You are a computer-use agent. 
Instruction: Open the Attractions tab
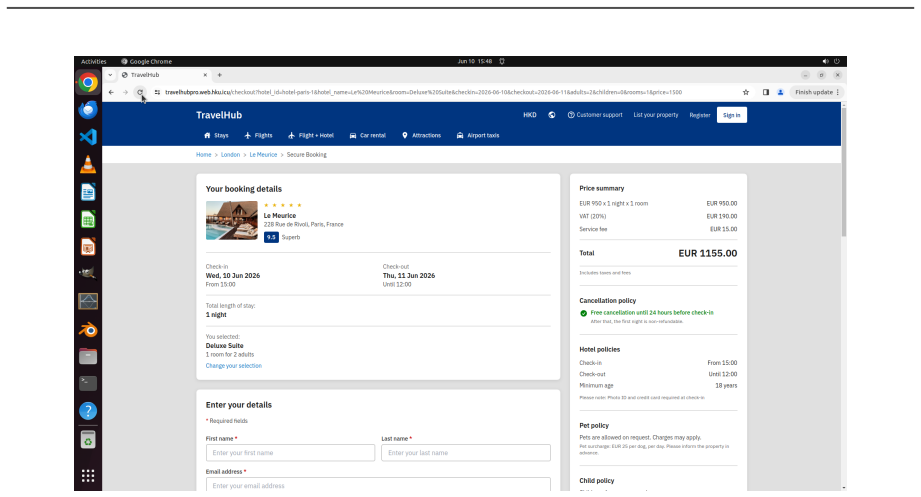coord(421,135)
